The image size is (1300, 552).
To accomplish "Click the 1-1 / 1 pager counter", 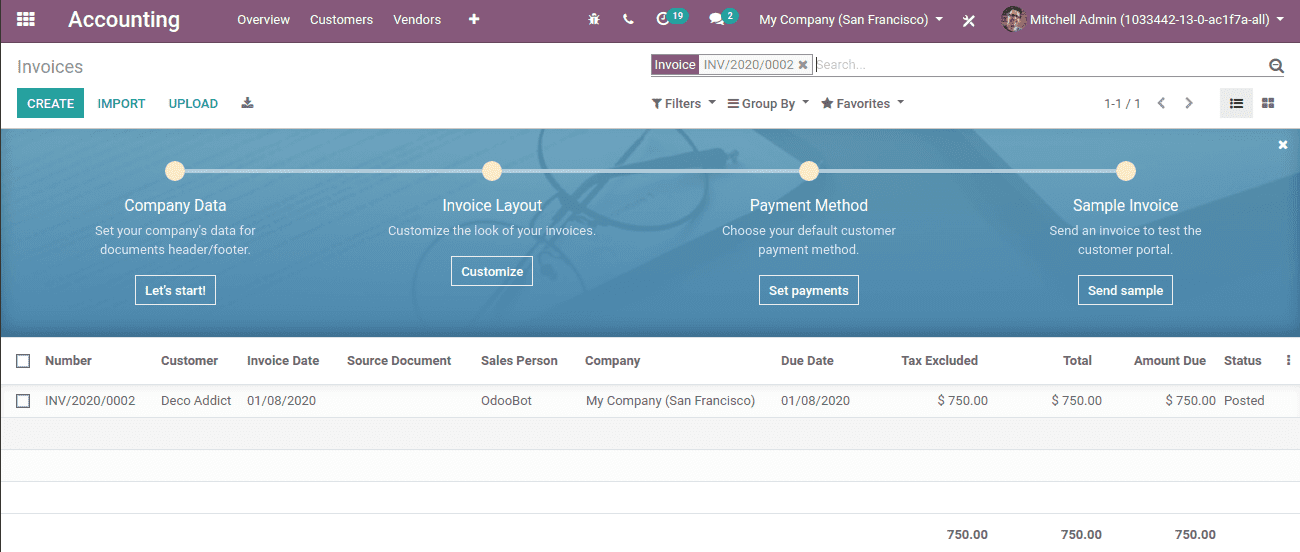I will click(x=1122, y=103).
